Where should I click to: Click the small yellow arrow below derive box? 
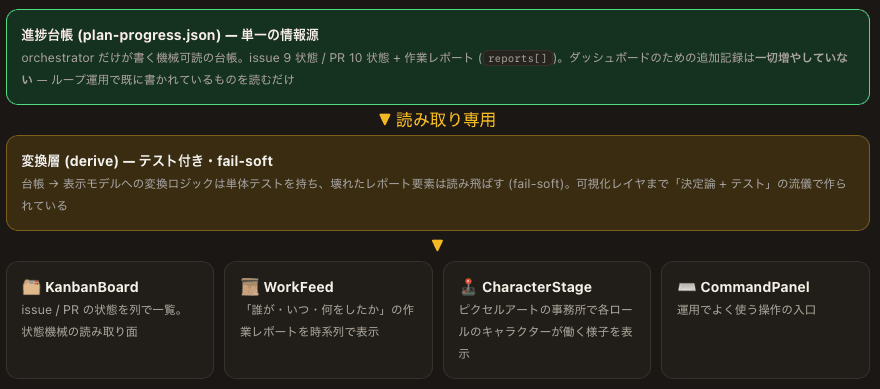438,246
